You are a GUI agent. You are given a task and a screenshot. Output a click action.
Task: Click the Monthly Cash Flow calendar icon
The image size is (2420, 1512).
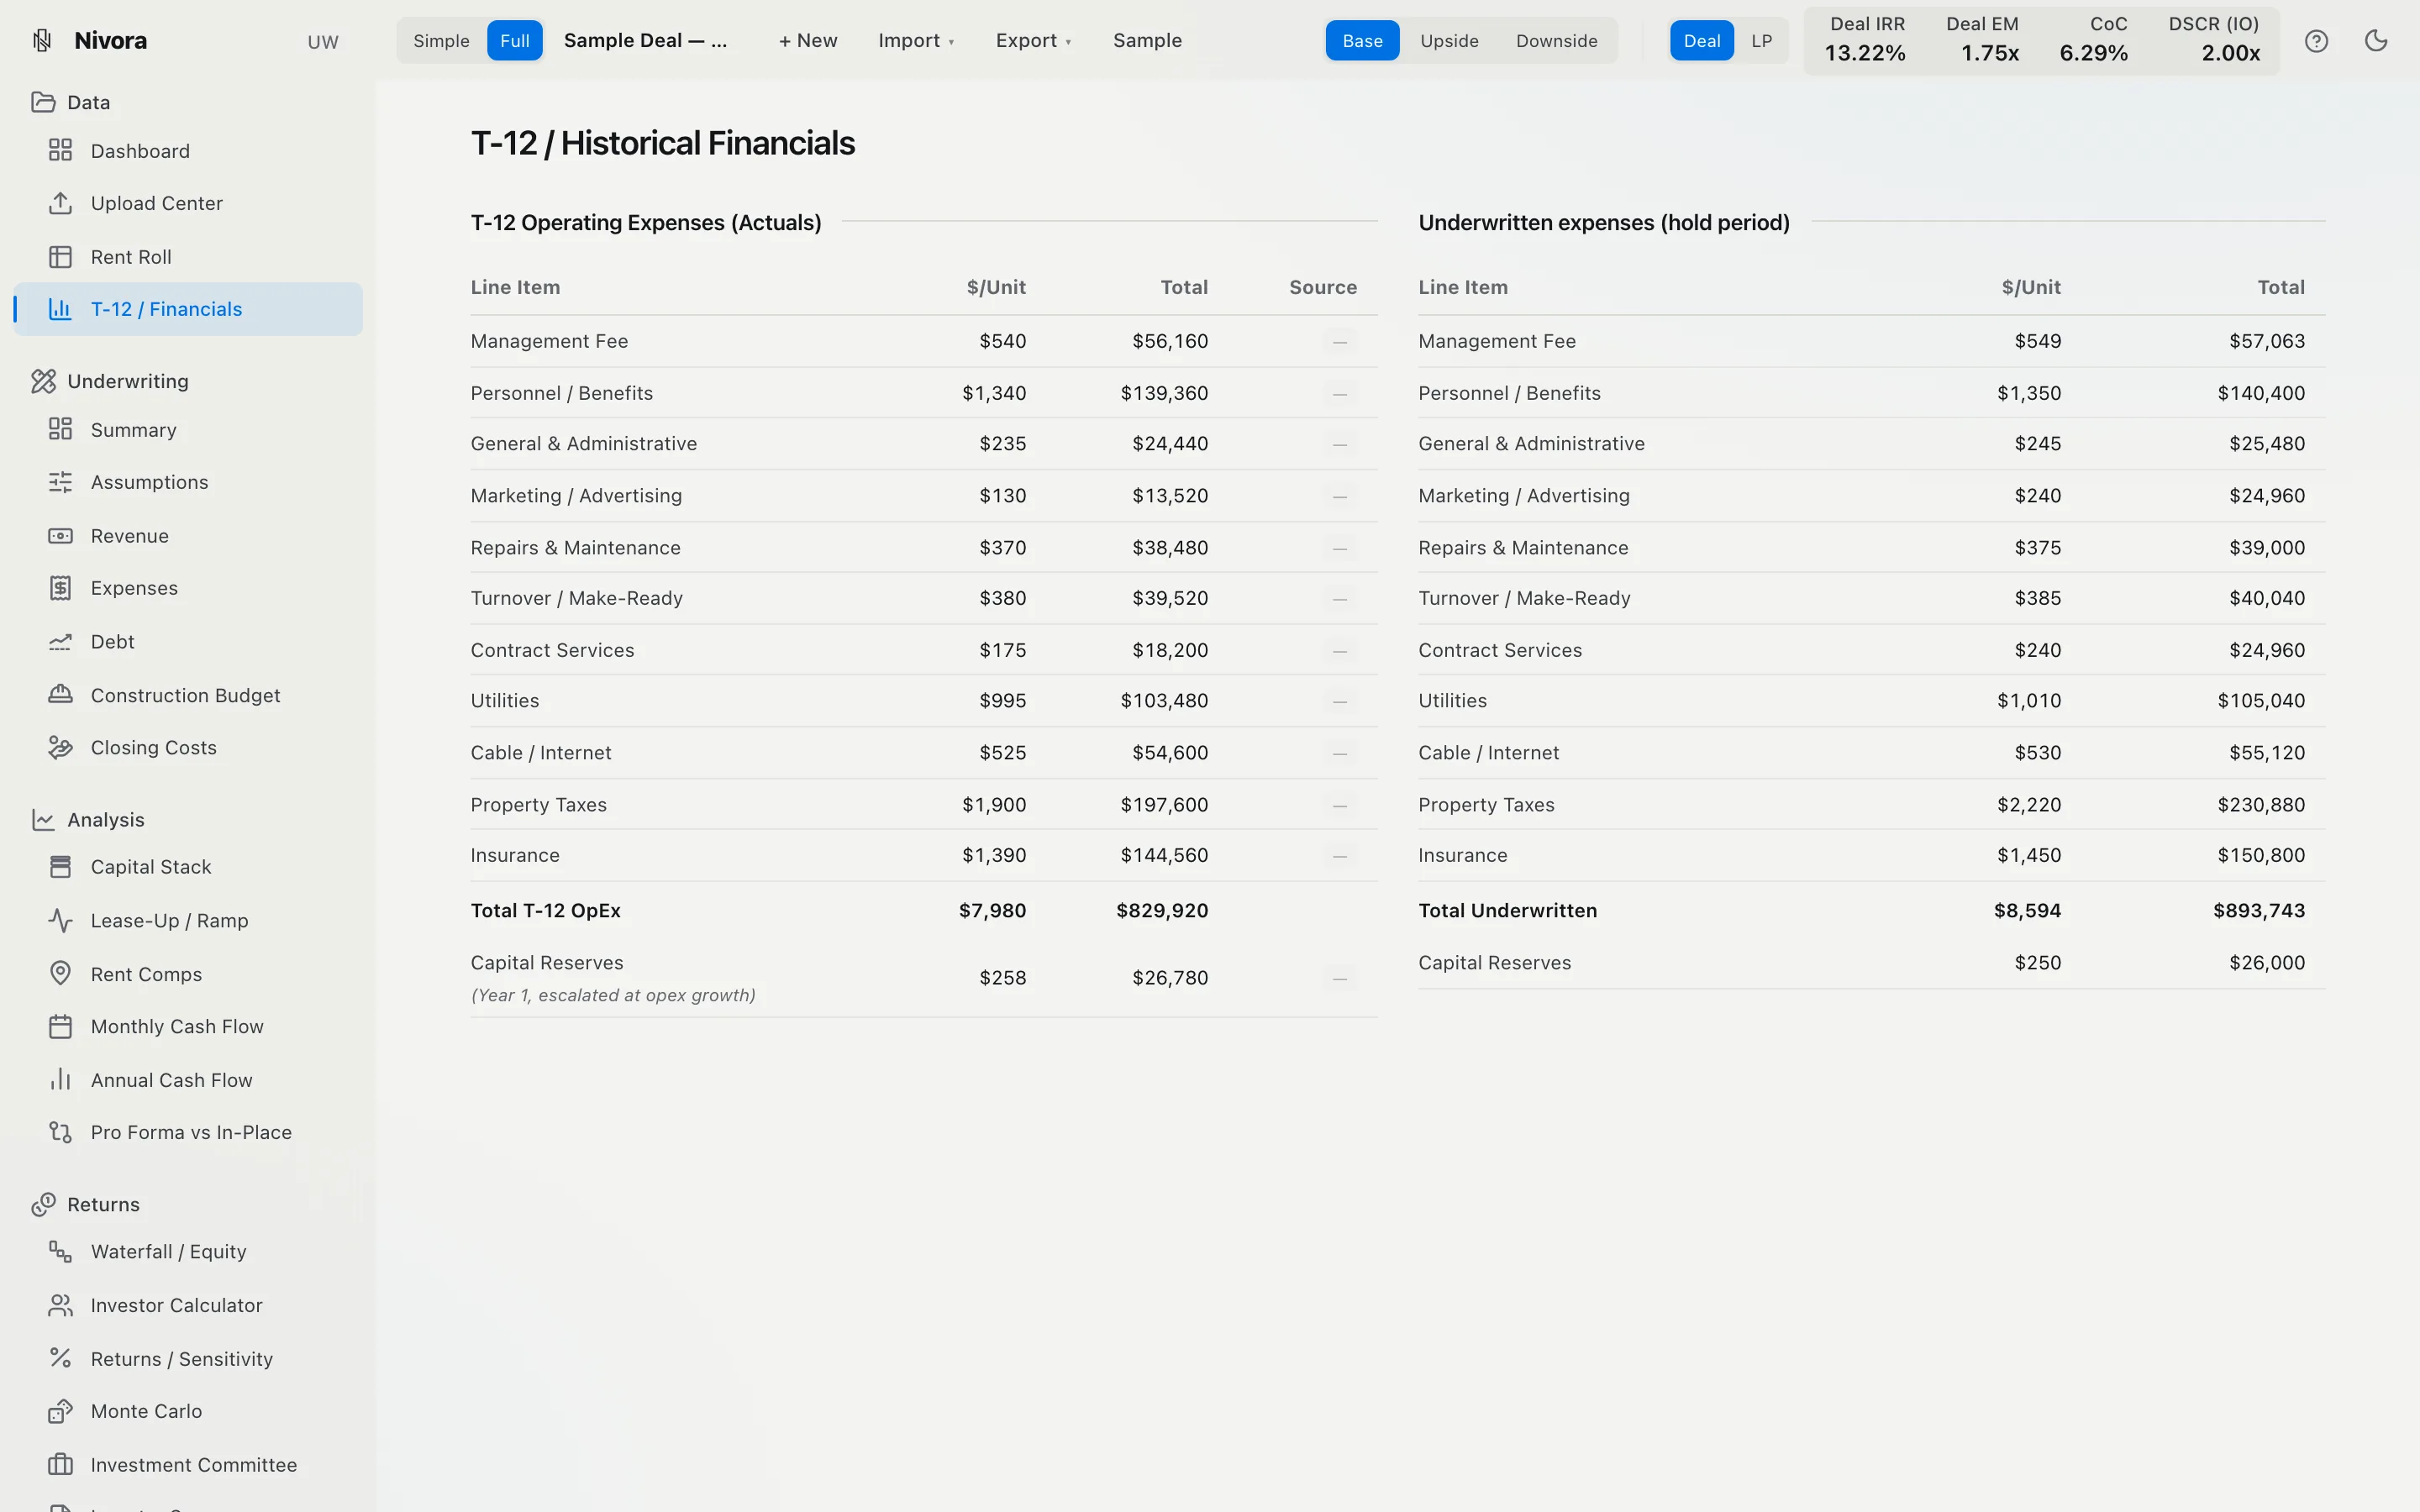pyautogui.click(x=60, y=1027)
